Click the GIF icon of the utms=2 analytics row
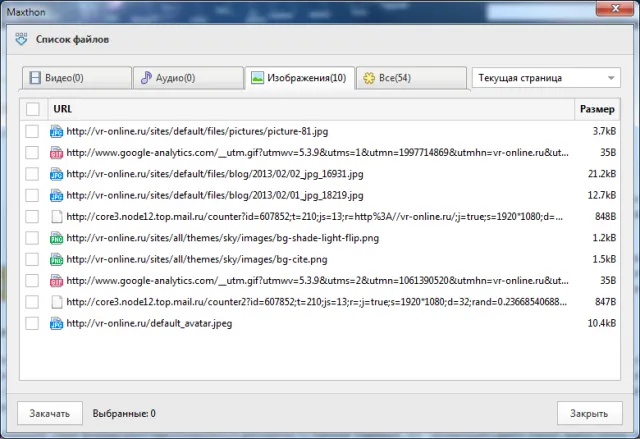The image size is (640, 439). [56, 281]
